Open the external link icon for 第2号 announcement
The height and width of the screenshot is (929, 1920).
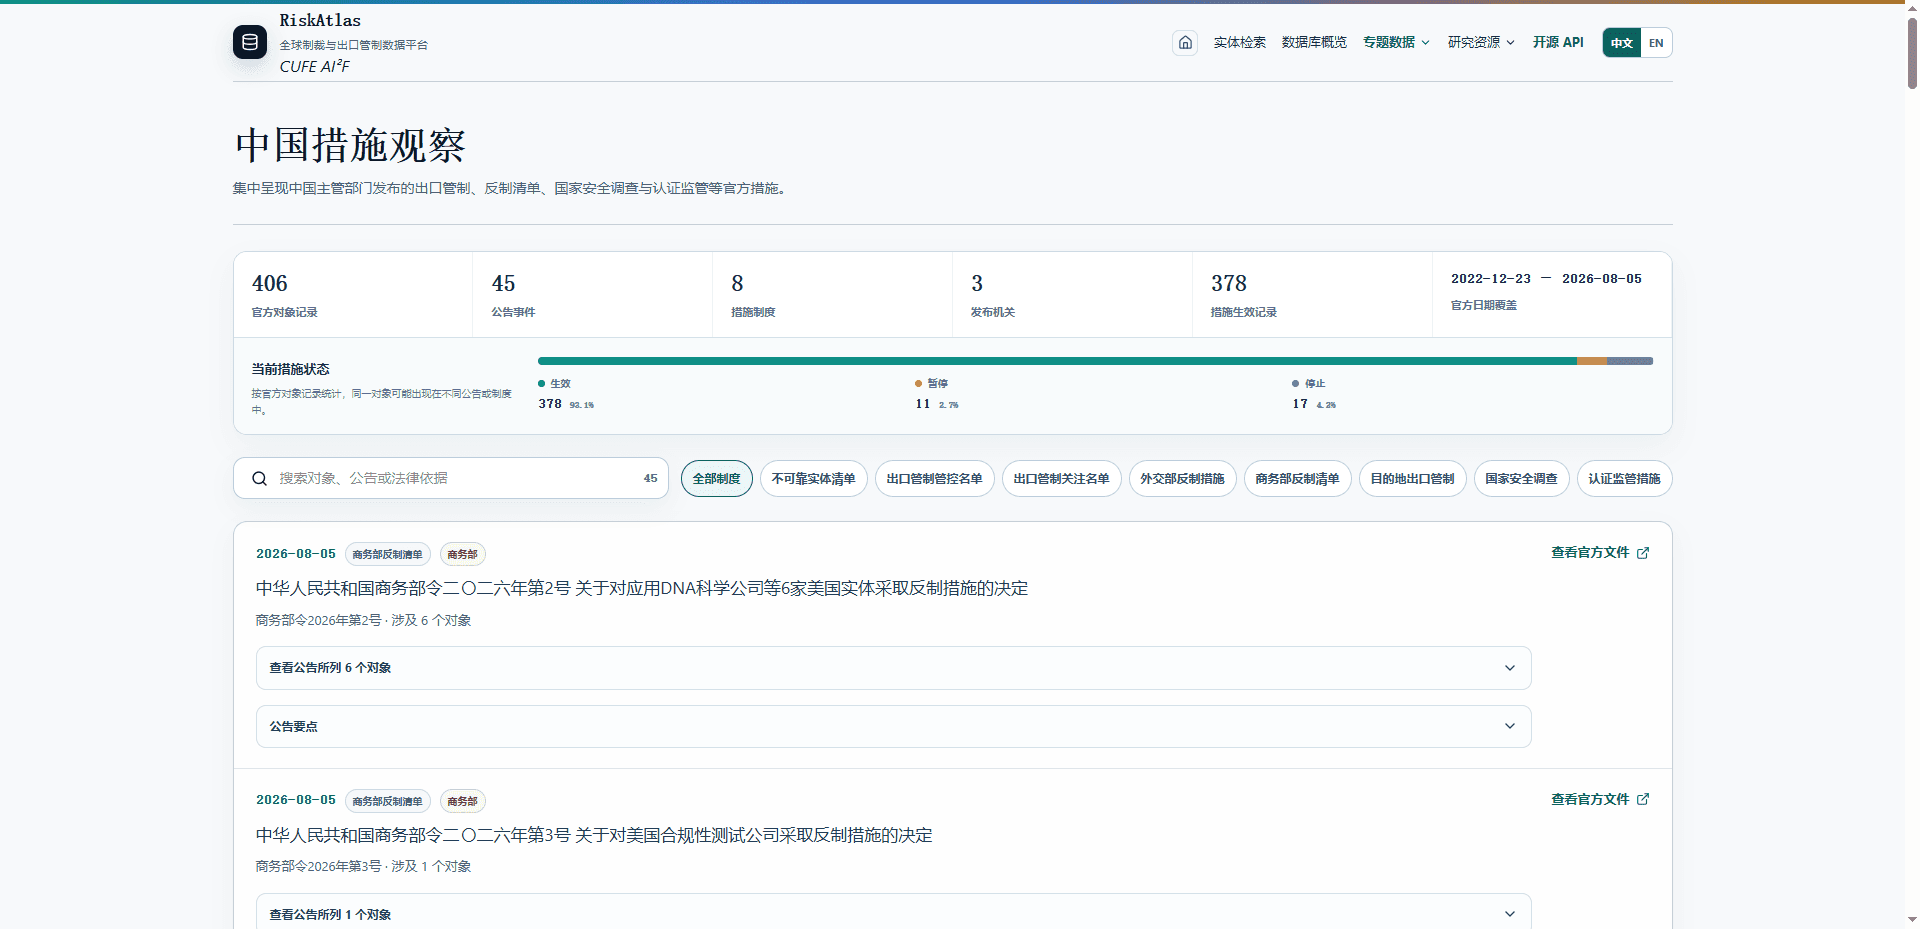click(1643, 553)
